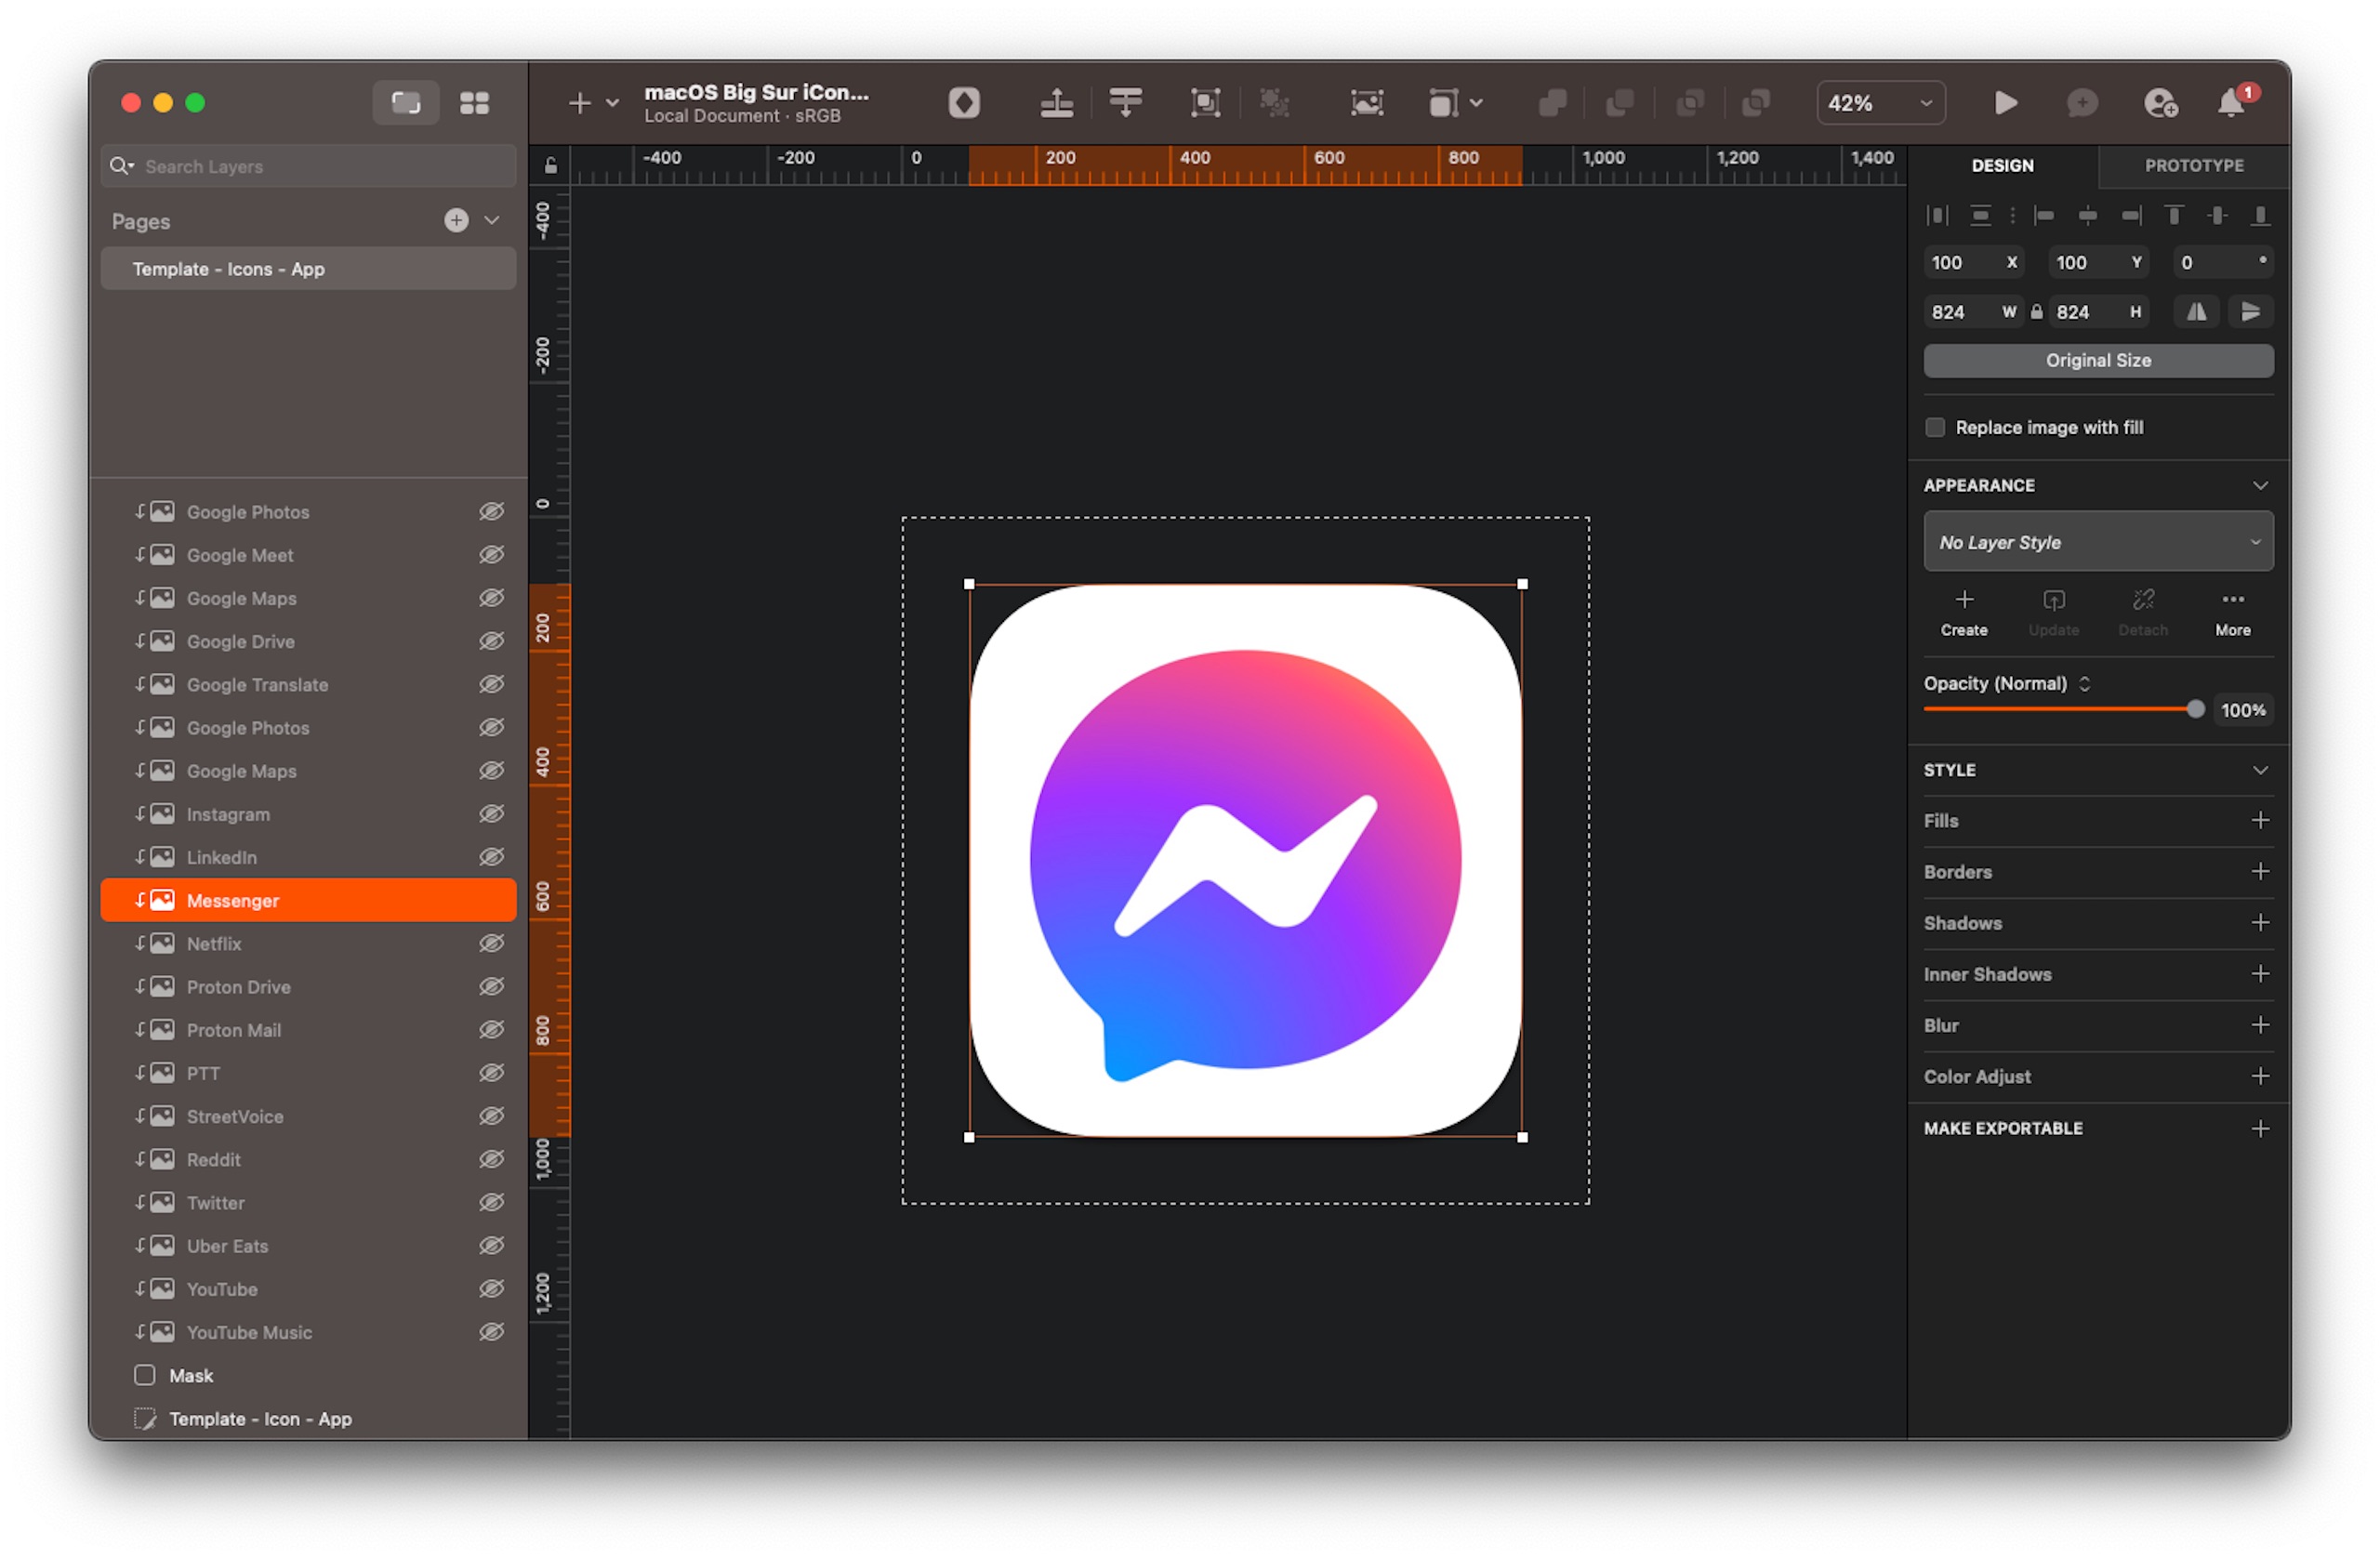Open comments bubble icon in toolbar

[2082, 103]
